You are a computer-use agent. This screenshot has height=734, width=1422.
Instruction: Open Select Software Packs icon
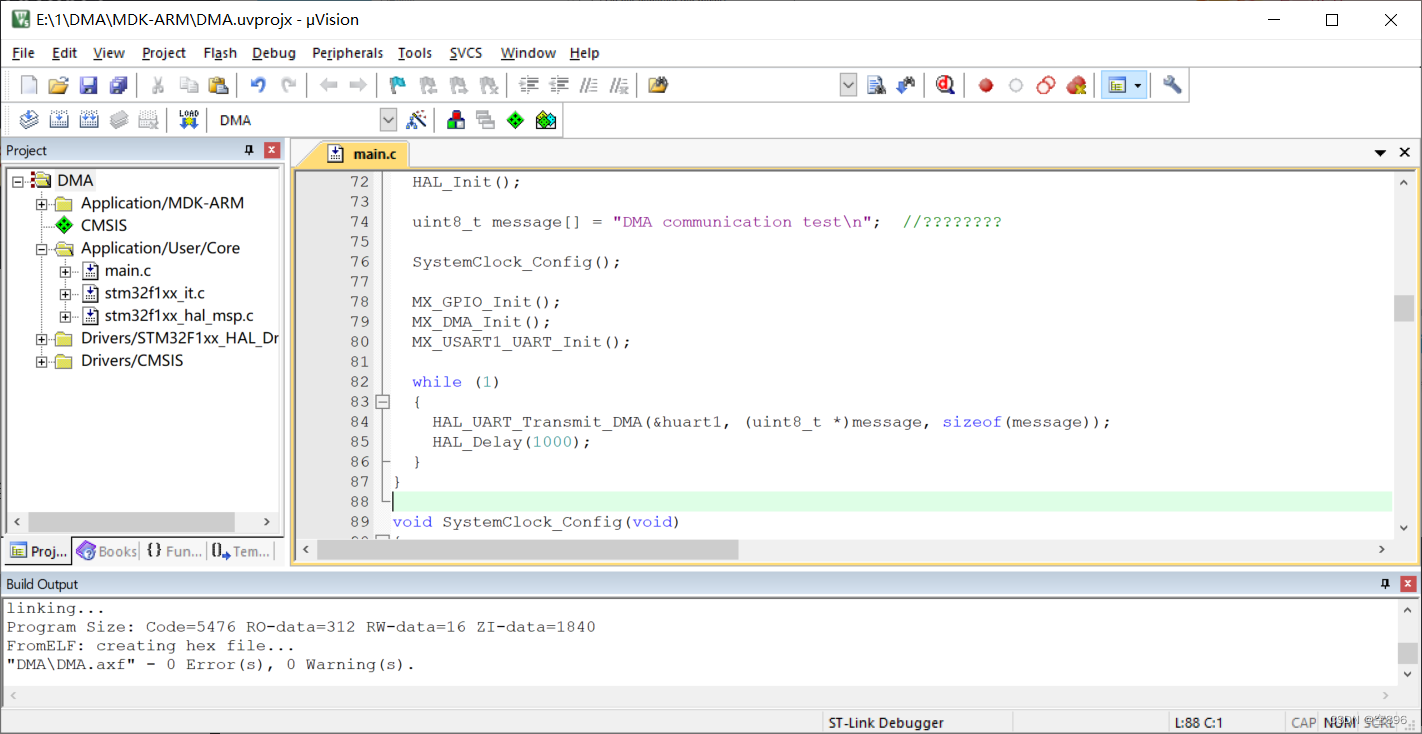545,120
